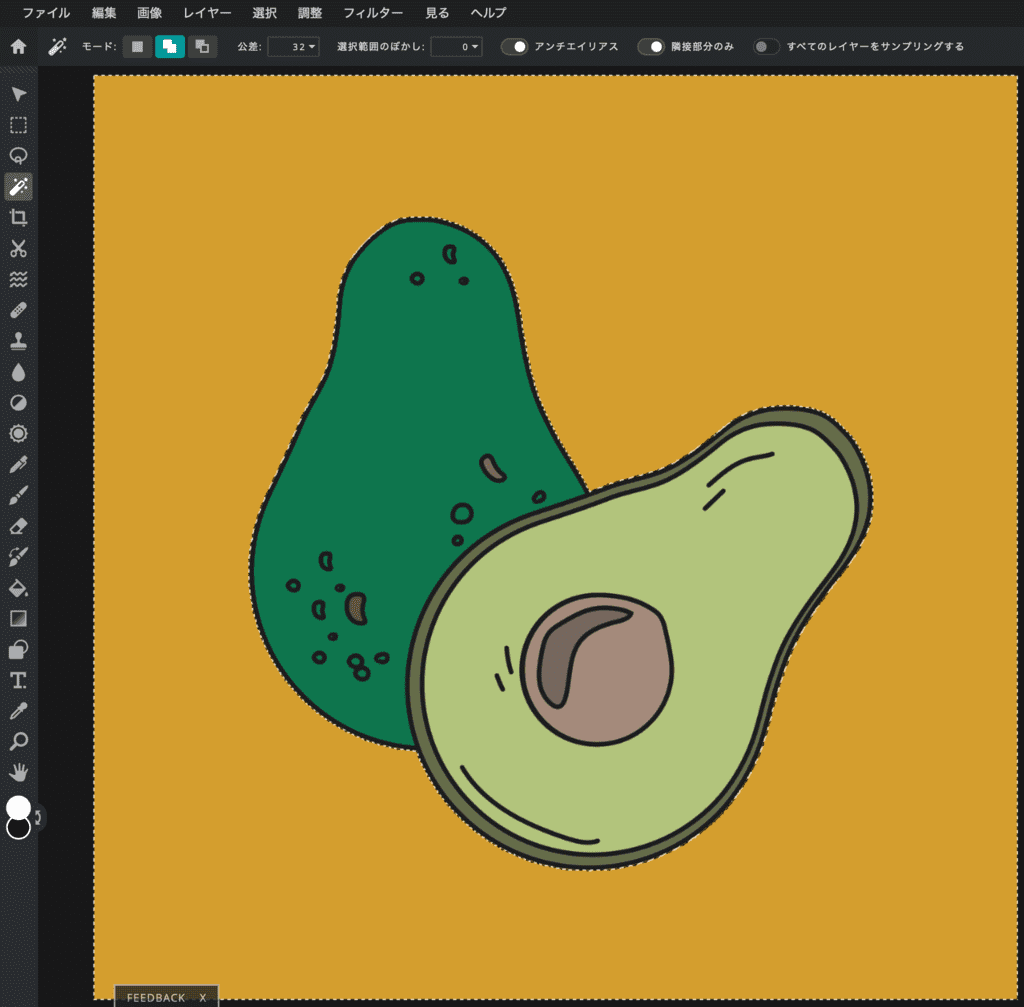1024x1007 pixels.
Task: Click the swap foreground/background colors arrow
Action: pyautogui.click(x=39, y=818)
